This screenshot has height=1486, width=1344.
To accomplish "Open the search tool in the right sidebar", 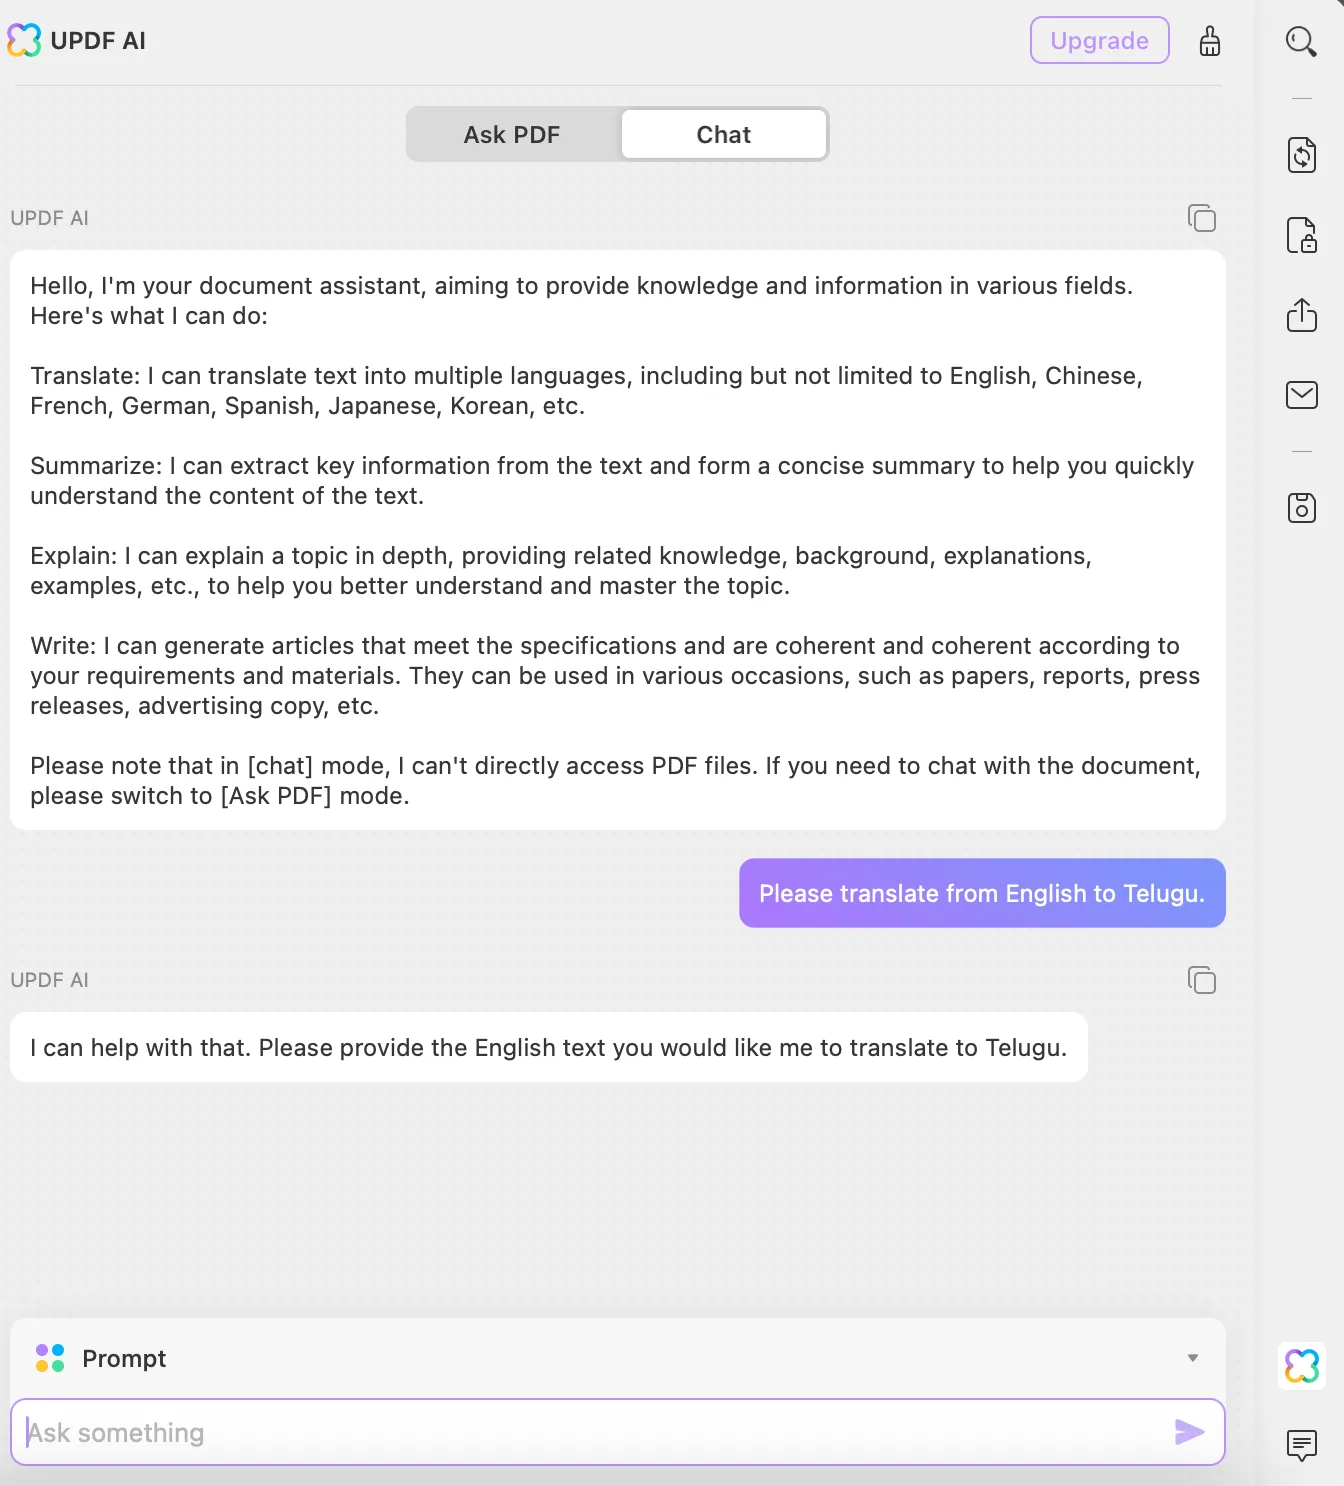I will pyautogui.click(x=1301, y=41).
